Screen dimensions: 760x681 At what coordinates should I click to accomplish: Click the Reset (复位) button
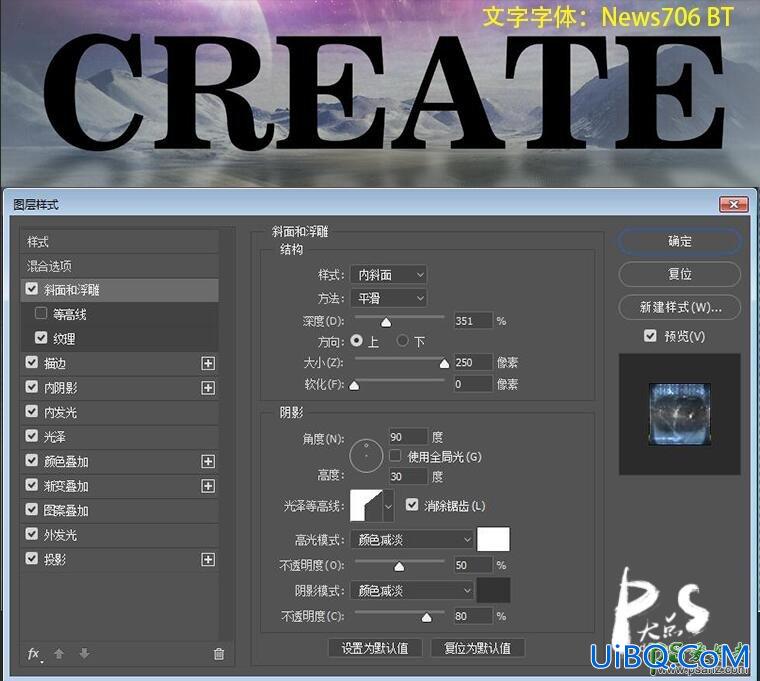[x=680, y=274]
